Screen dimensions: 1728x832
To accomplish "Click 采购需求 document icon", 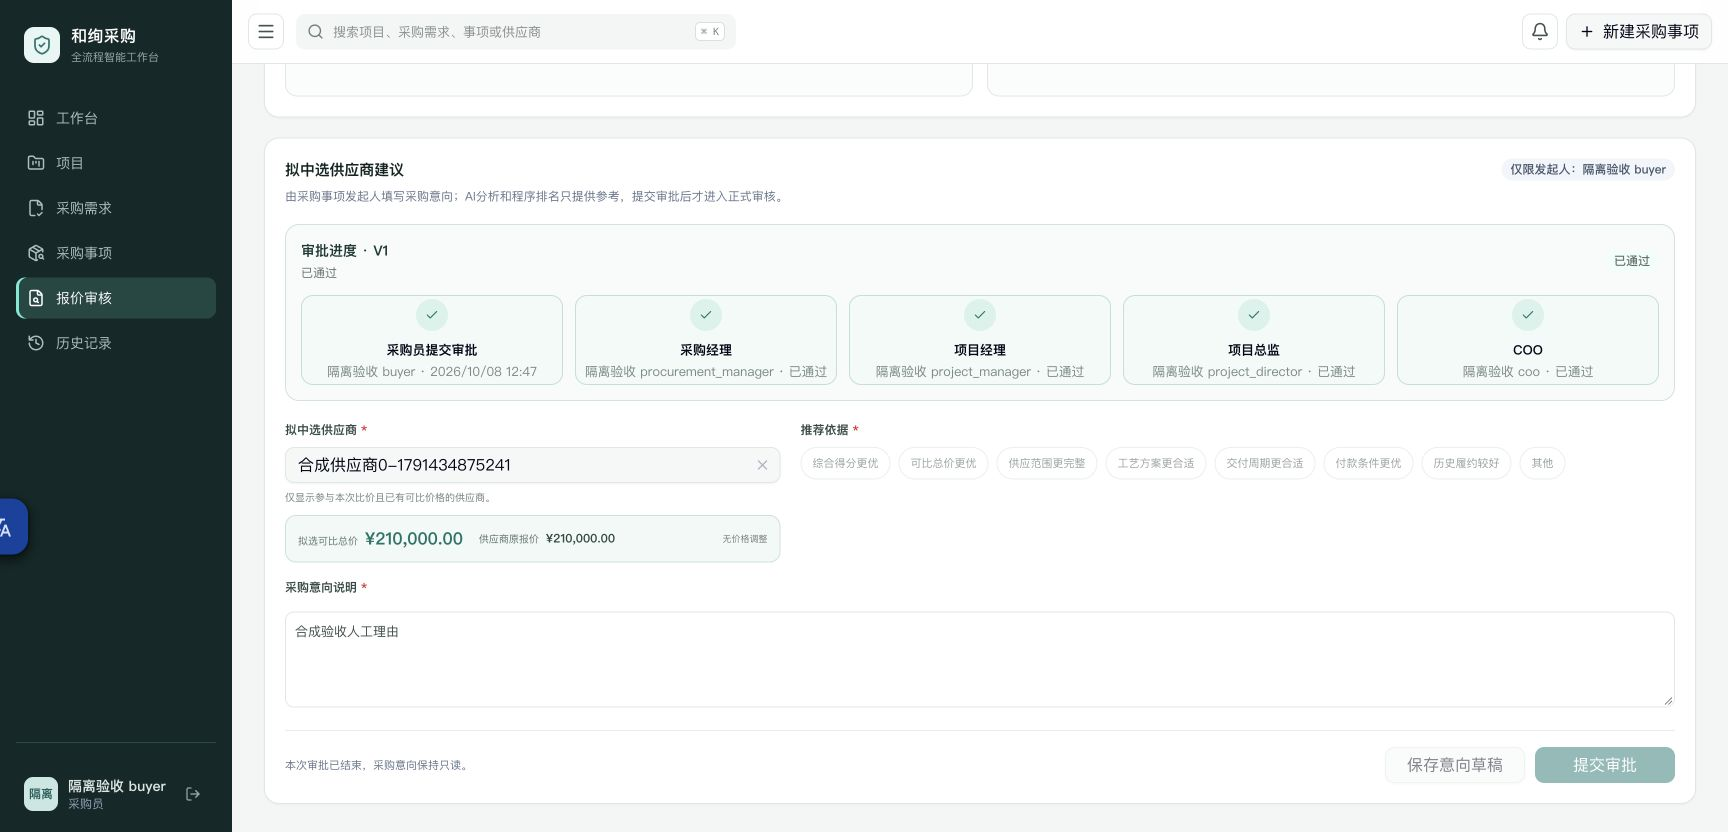I will pyautogui.click(x=36, y=208).
